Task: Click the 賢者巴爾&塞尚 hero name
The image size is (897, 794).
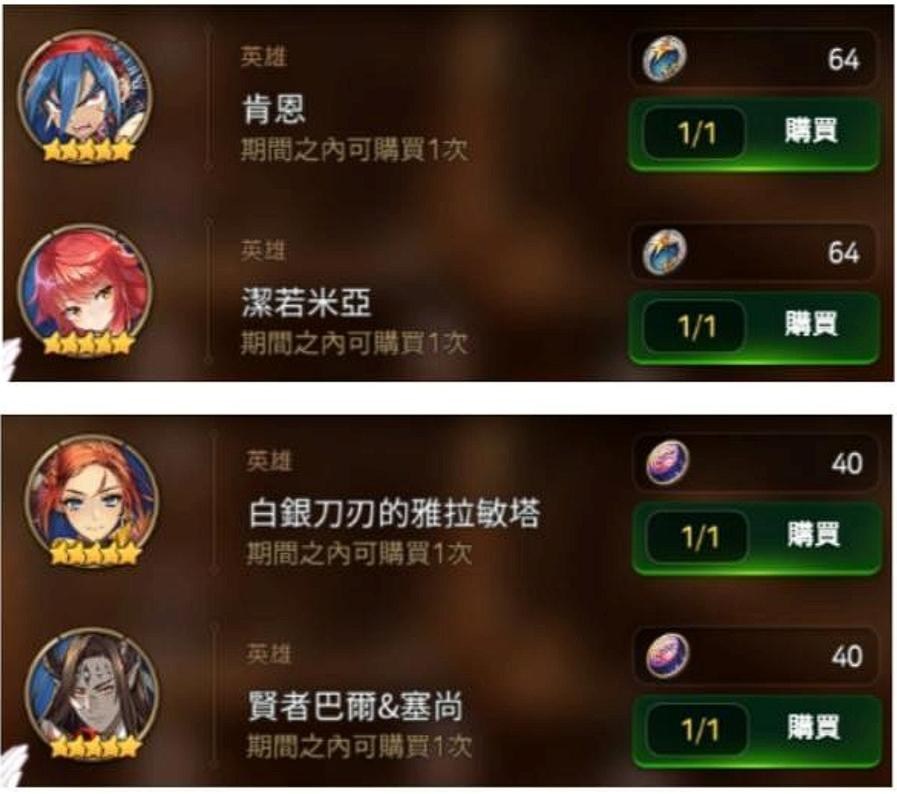Action: [355, 706]
